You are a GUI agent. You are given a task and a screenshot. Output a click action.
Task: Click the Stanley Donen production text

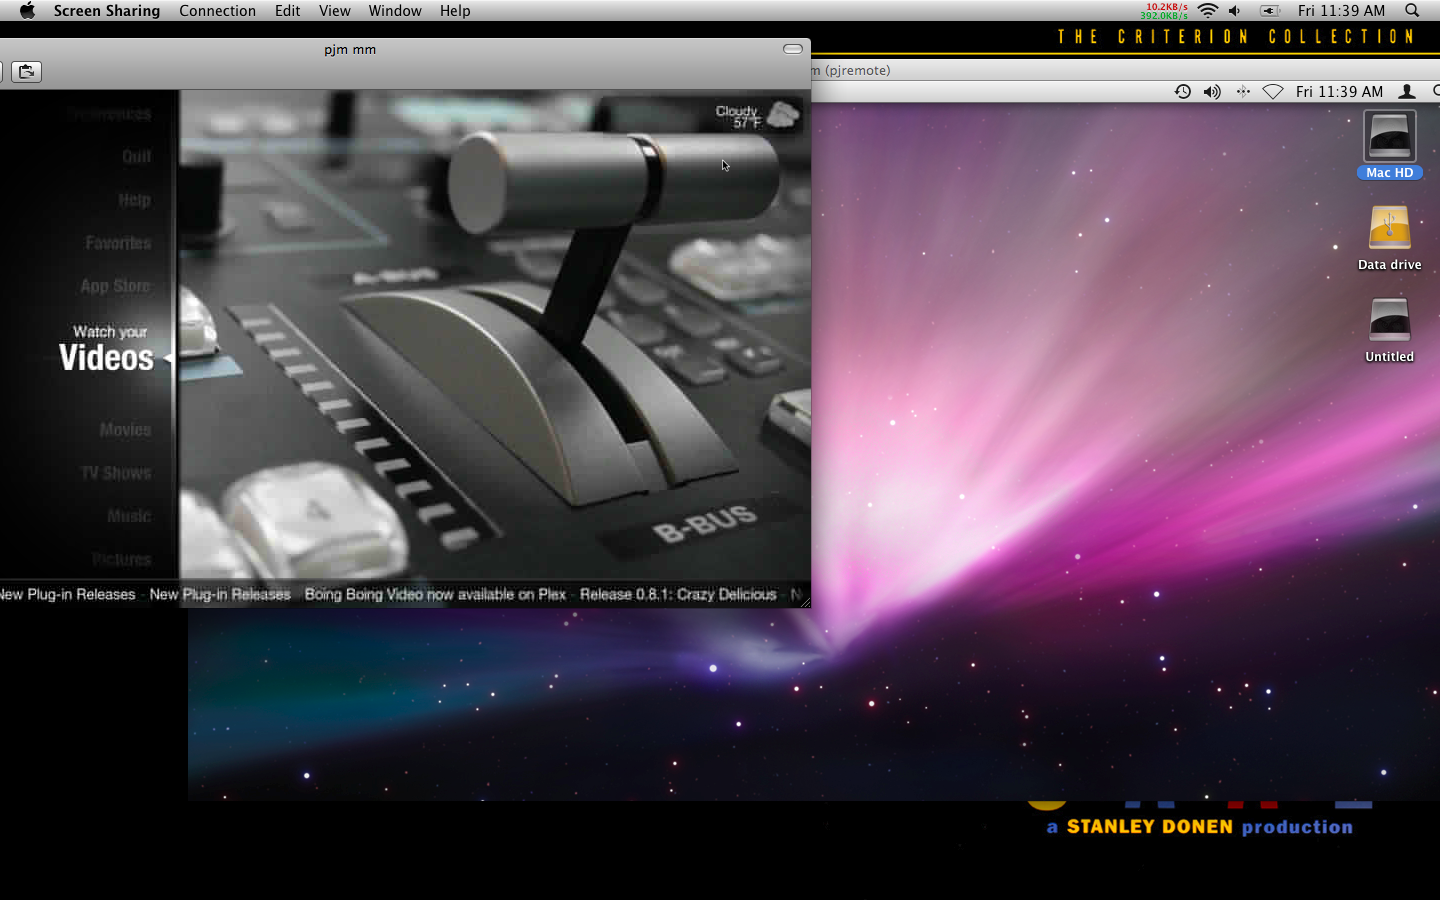coord(1200,827)
